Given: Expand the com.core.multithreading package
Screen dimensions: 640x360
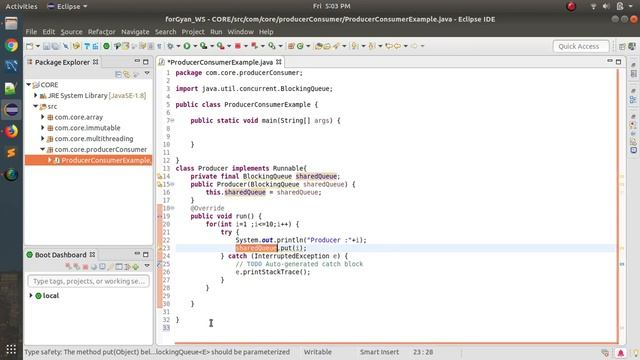Looking at the screenshot, I should pyautogui.click(x=42, y=138).
